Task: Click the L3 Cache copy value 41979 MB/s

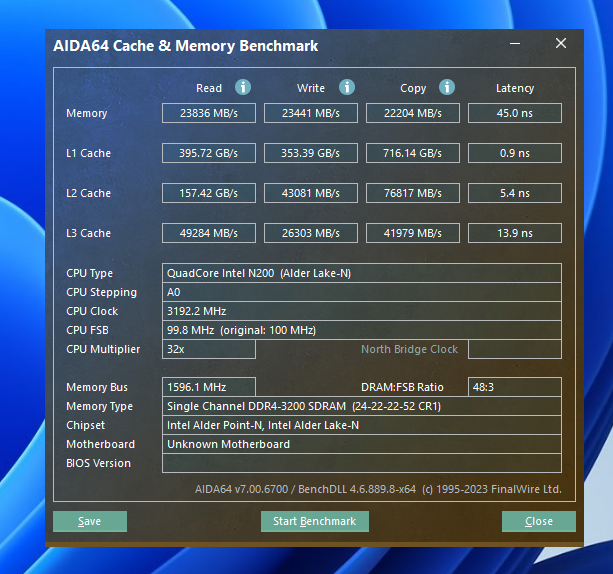Action: pos(413,233)
